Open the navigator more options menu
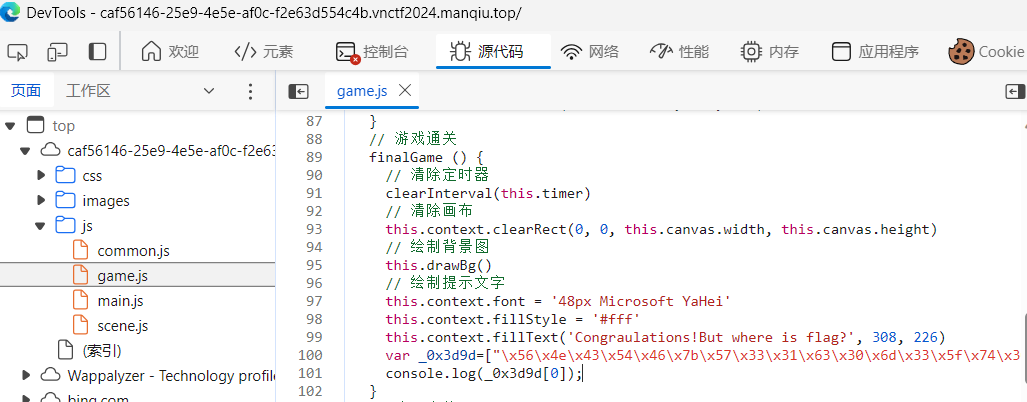Image resolution: width=1027 pixels, height=402 pixels. coord(250,91)
